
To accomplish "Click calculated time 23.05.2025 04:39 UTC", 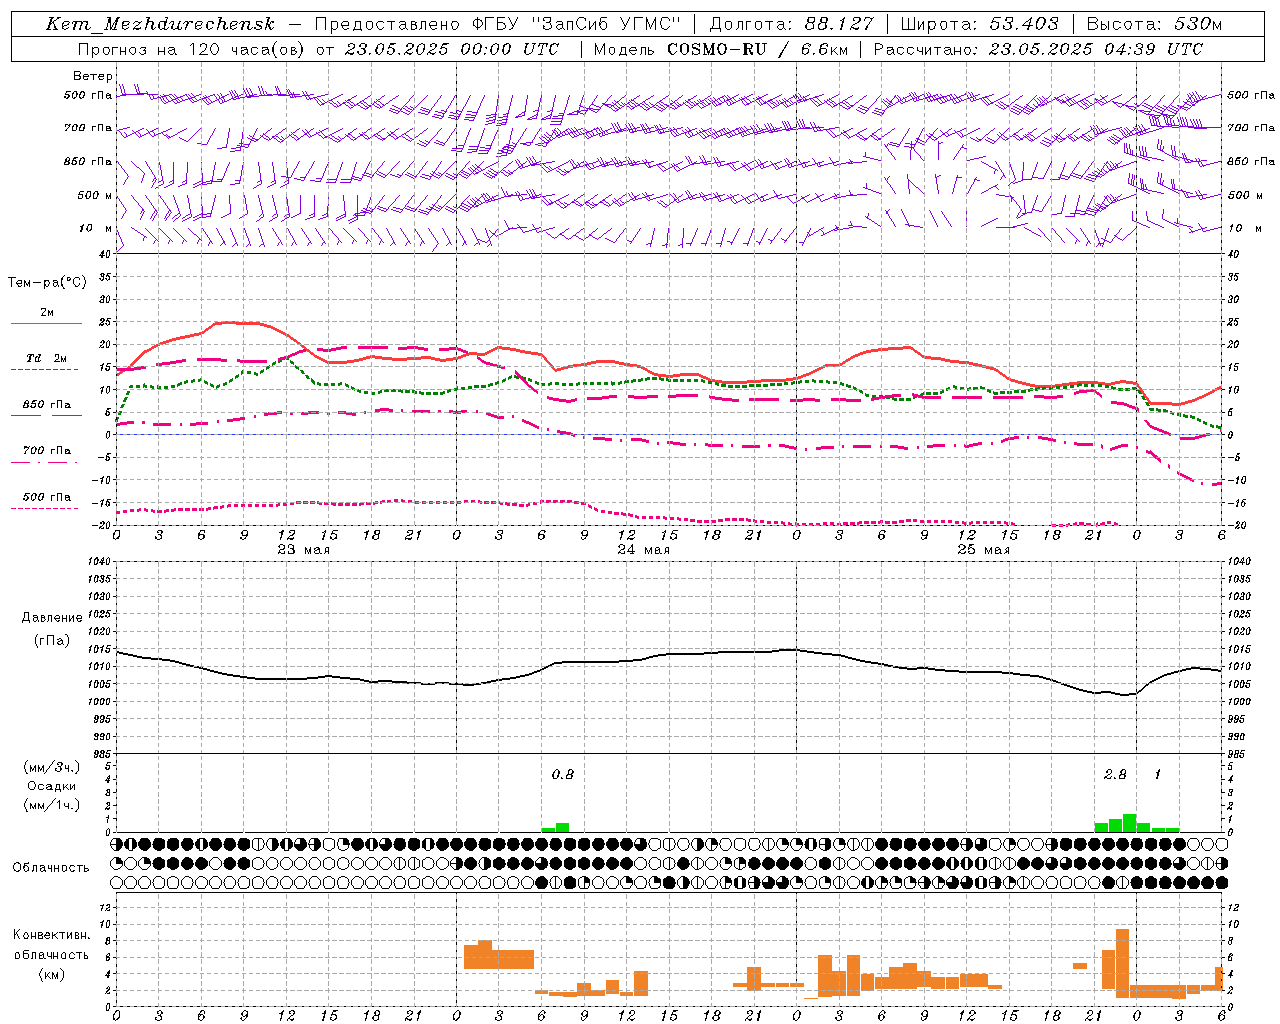I will point(1096,49).
